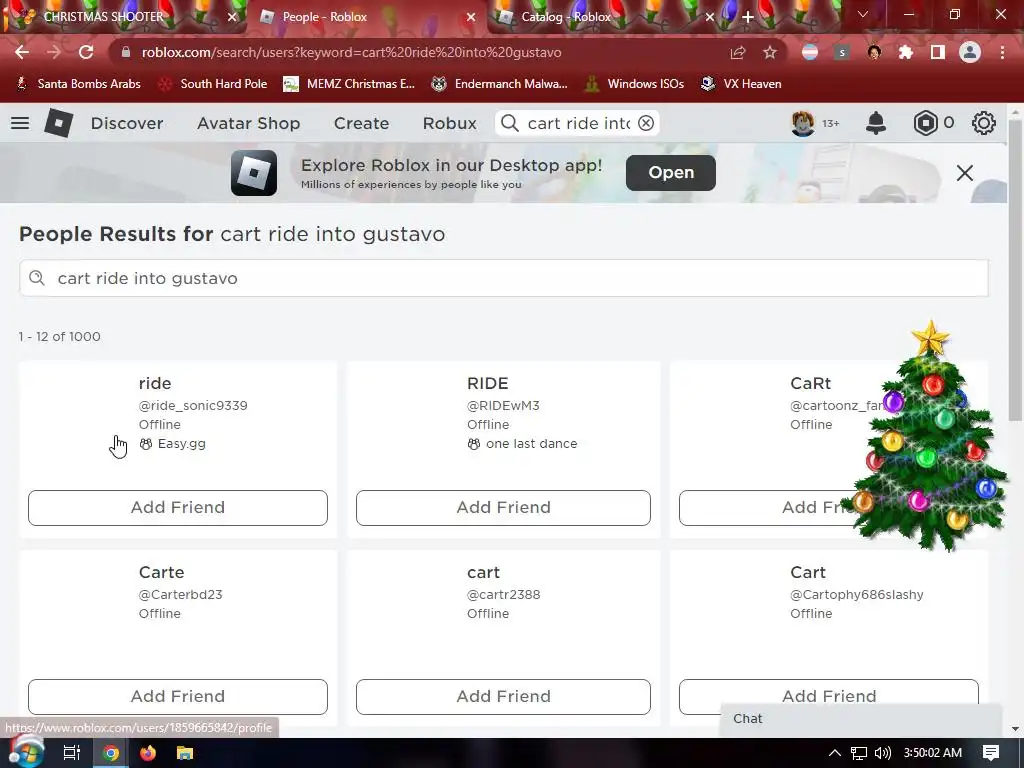This screenshot has width=1024, height=768.
Task: Open the Chrome profile avatar
Action: [x=969, y=52]
